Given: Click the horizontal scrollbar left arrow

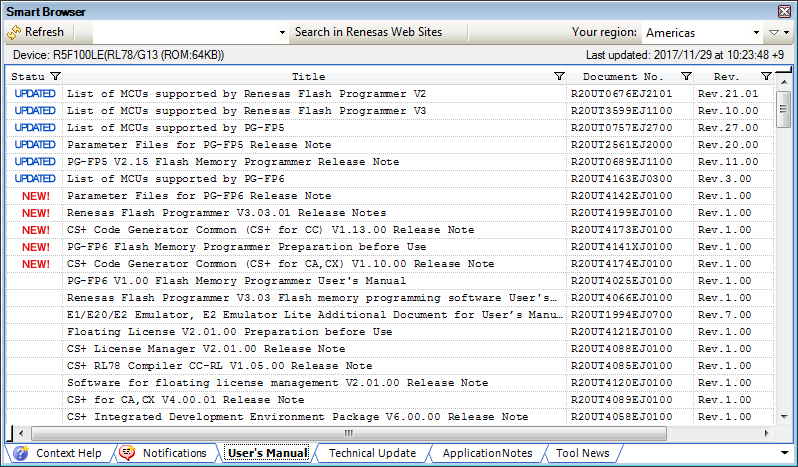Looking at the screenshot, I should [x=21, y=433].
